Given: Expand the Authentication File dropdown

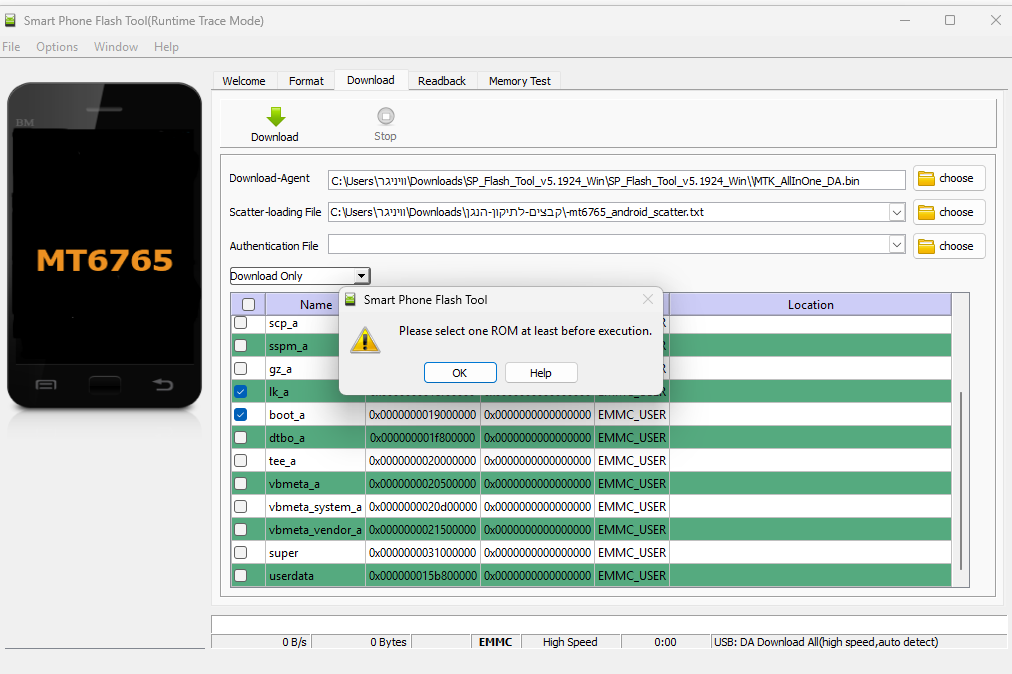Looking at the screenshot, I should click(896, 245).
